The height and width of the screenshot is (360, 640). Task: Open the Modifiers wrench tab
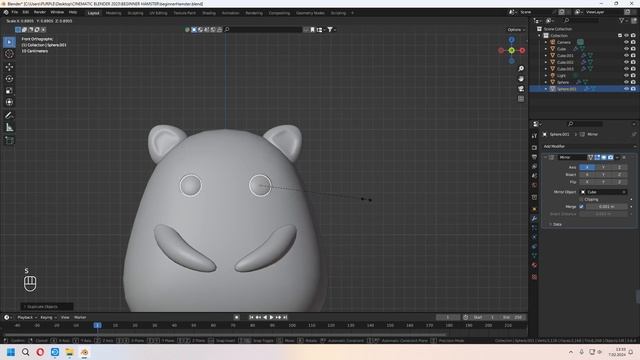pyautogui.click(x=534, y=219)
